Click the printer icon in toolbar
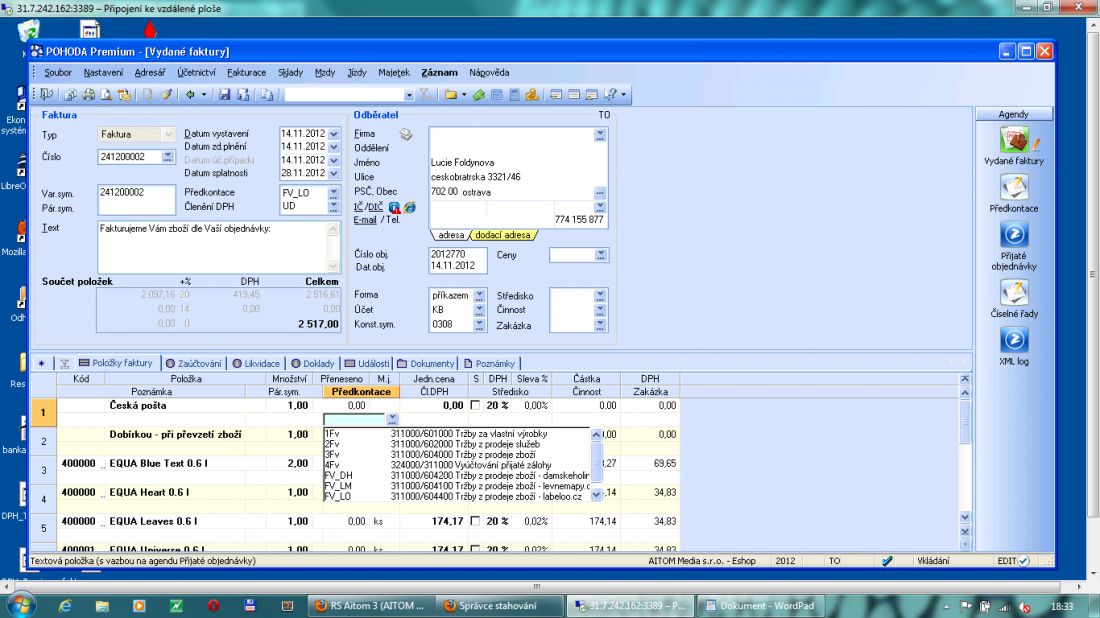This screenshot has width=1100, height=618. pos(88,95)
